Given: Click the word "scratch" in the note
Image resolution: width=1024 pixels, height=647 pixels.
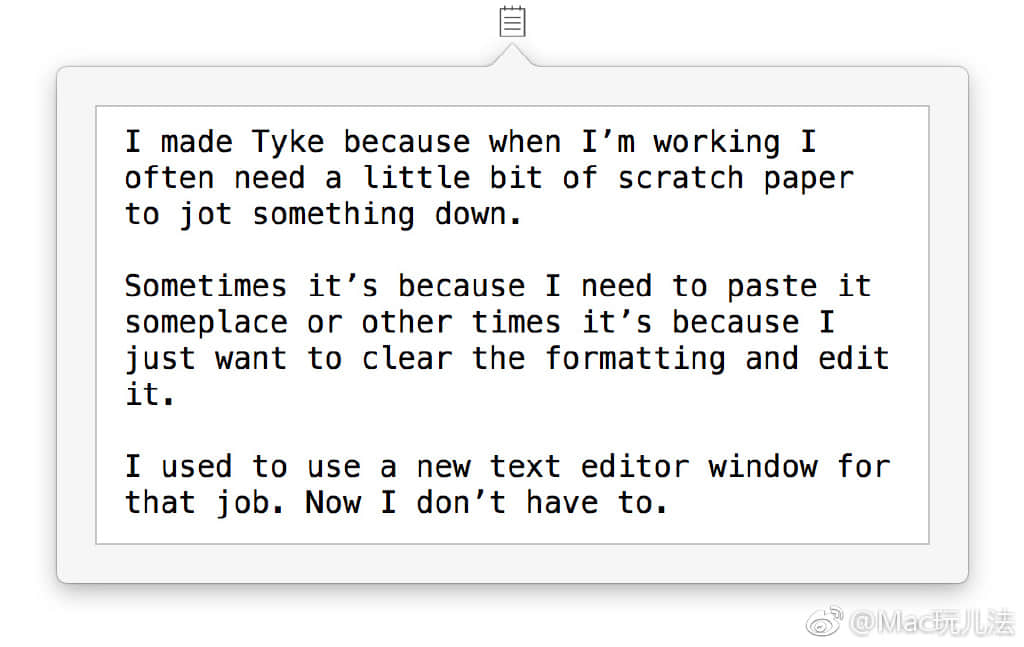Looking at the screenshot, I should click(680, 178).
